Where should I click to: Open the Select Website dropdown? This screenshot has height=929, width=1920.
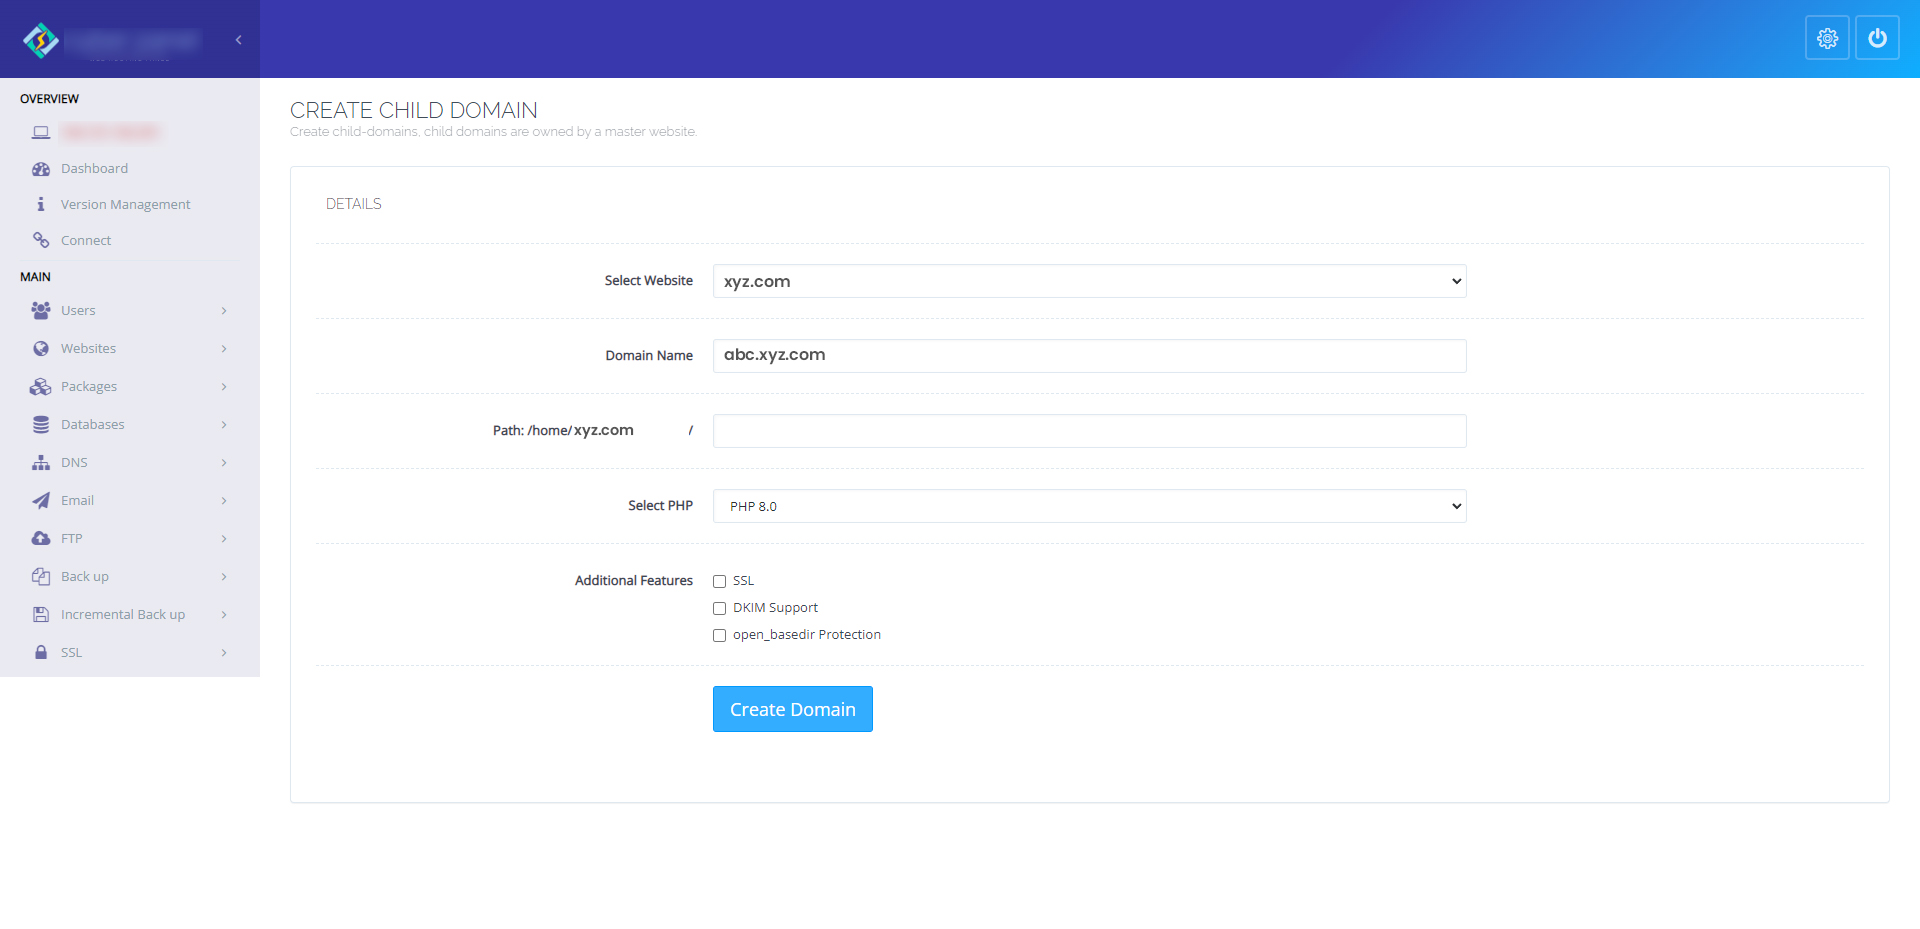1089,281
